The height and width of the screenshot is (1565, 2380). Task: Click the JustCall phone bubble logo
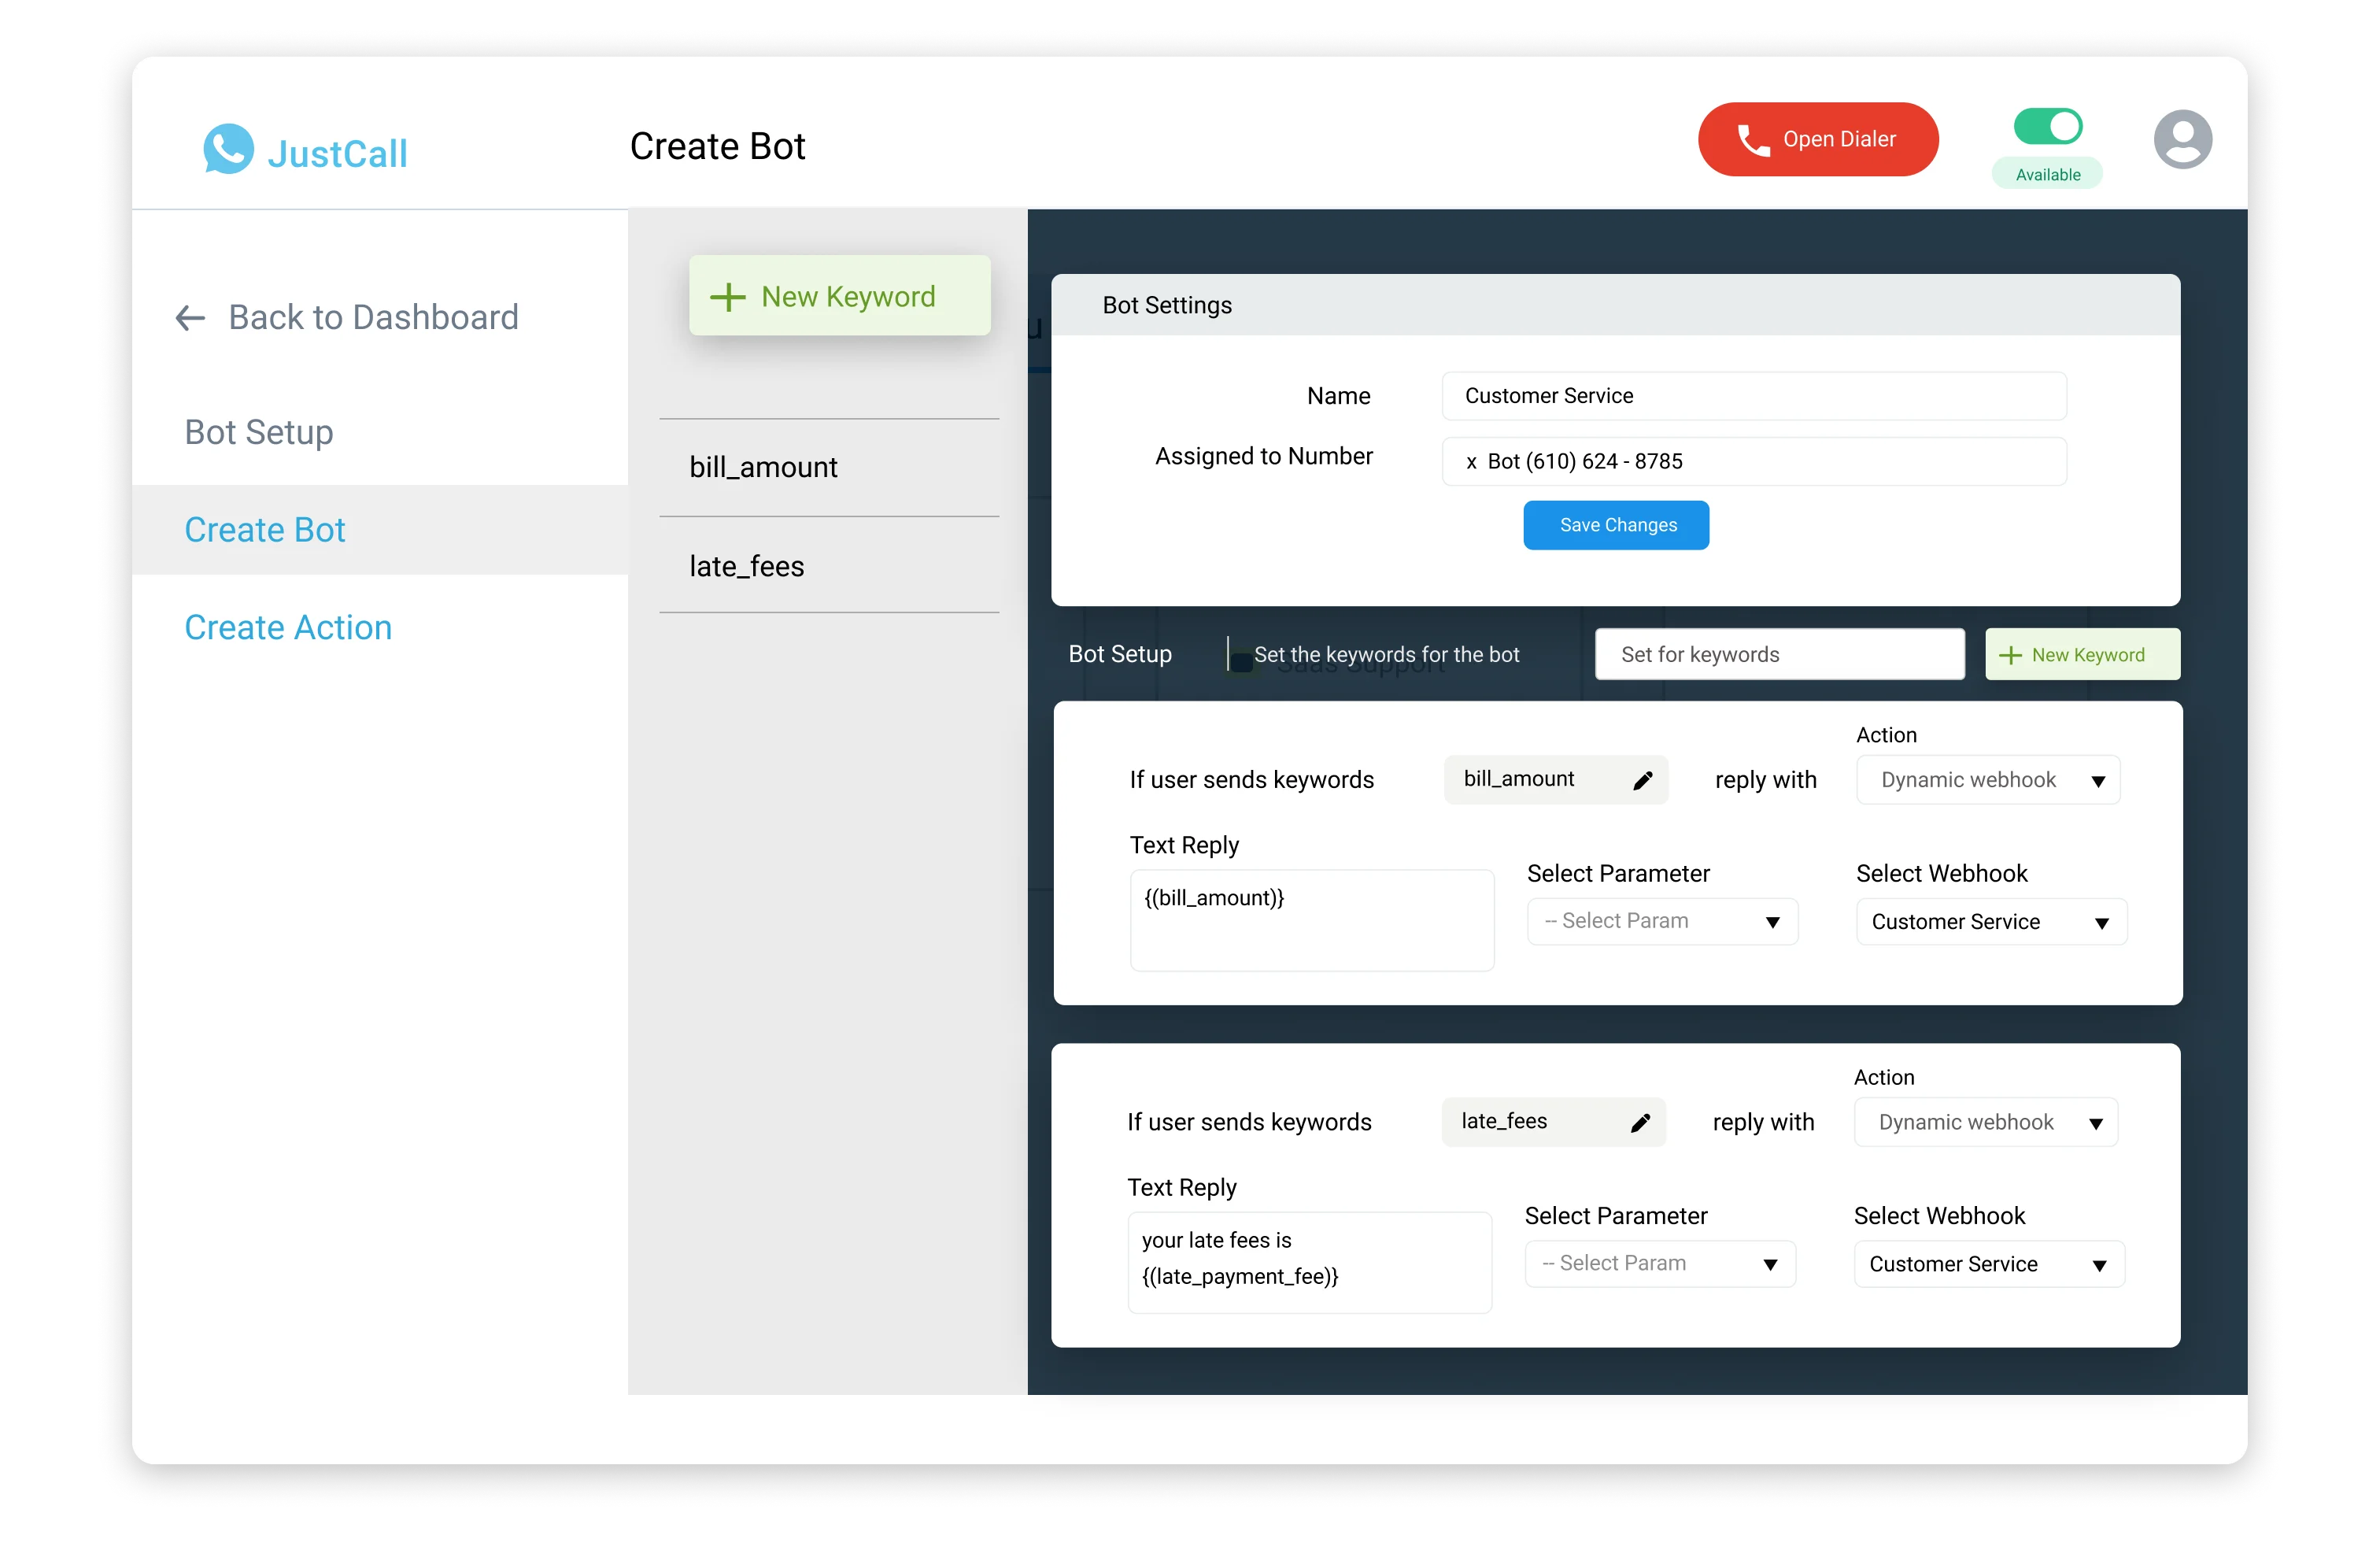point(228,148)
